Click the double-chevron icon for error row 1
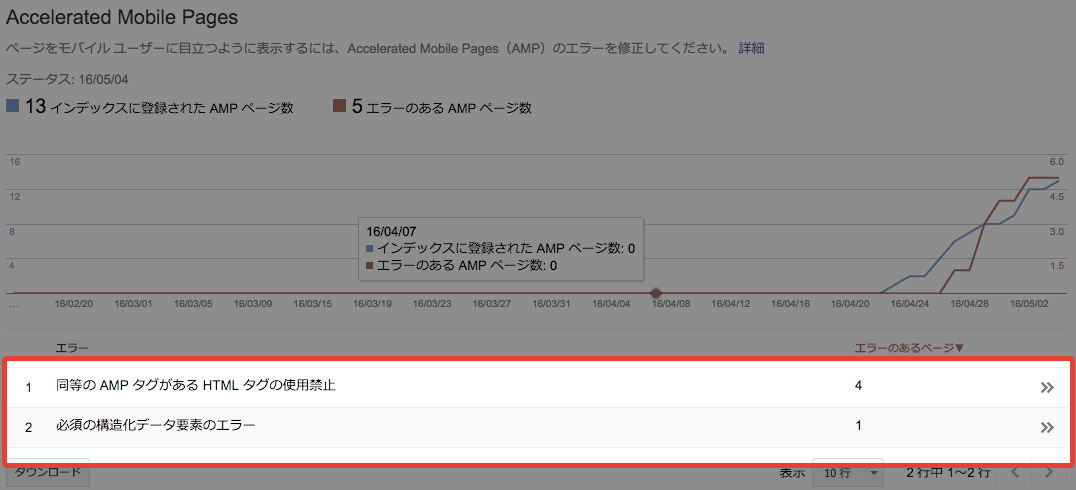The width and height of the screenshot is (1076, 490). tap(1047, 387)
